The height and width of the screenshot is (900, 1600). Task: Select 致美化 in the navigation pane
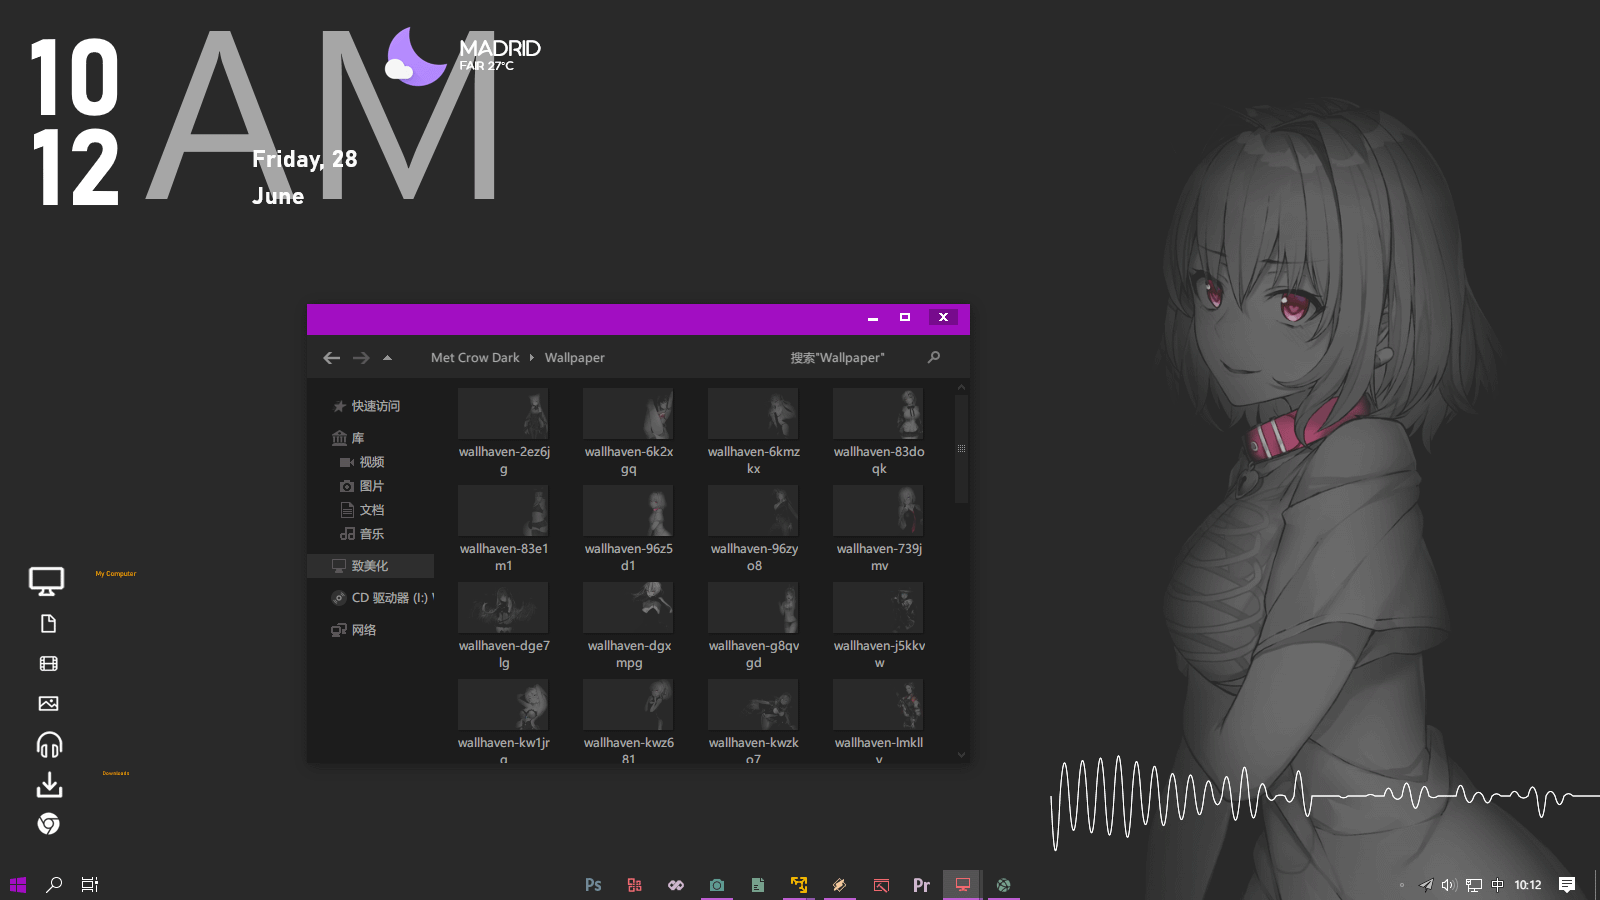[x=371, y=566]
